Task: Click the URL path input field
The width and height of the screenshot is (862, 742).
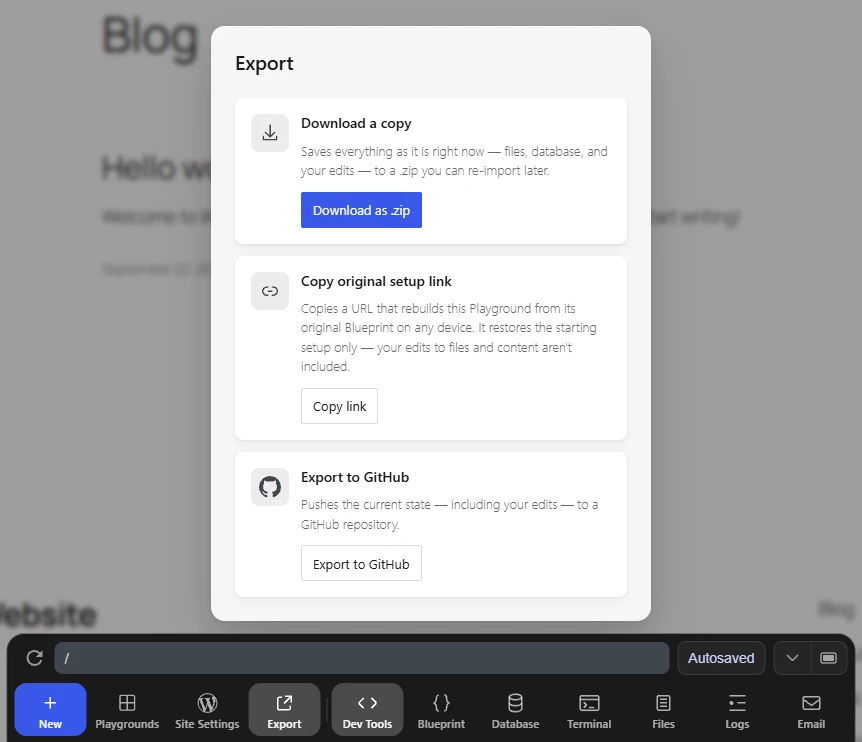Action: pyautogui.click(x=362, y=658)
